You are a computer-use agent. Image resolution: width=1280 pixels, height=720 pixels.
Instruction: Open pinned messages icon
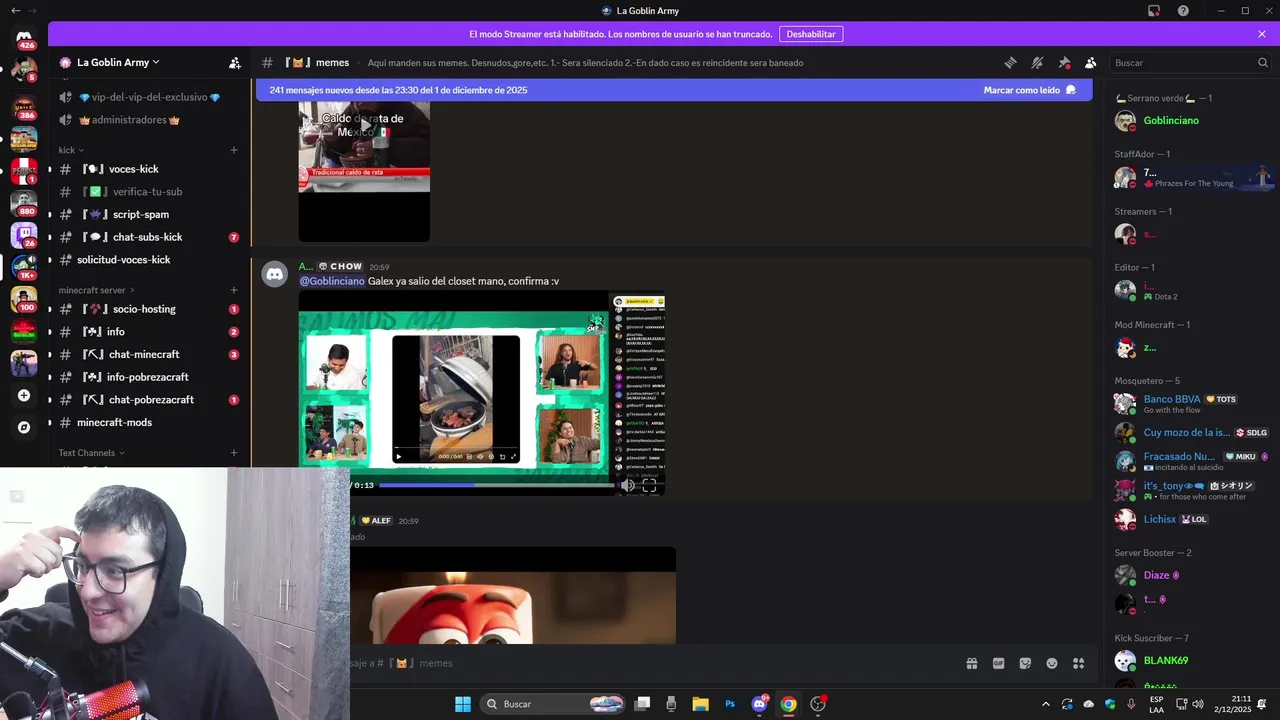(x=1064, y=62)
